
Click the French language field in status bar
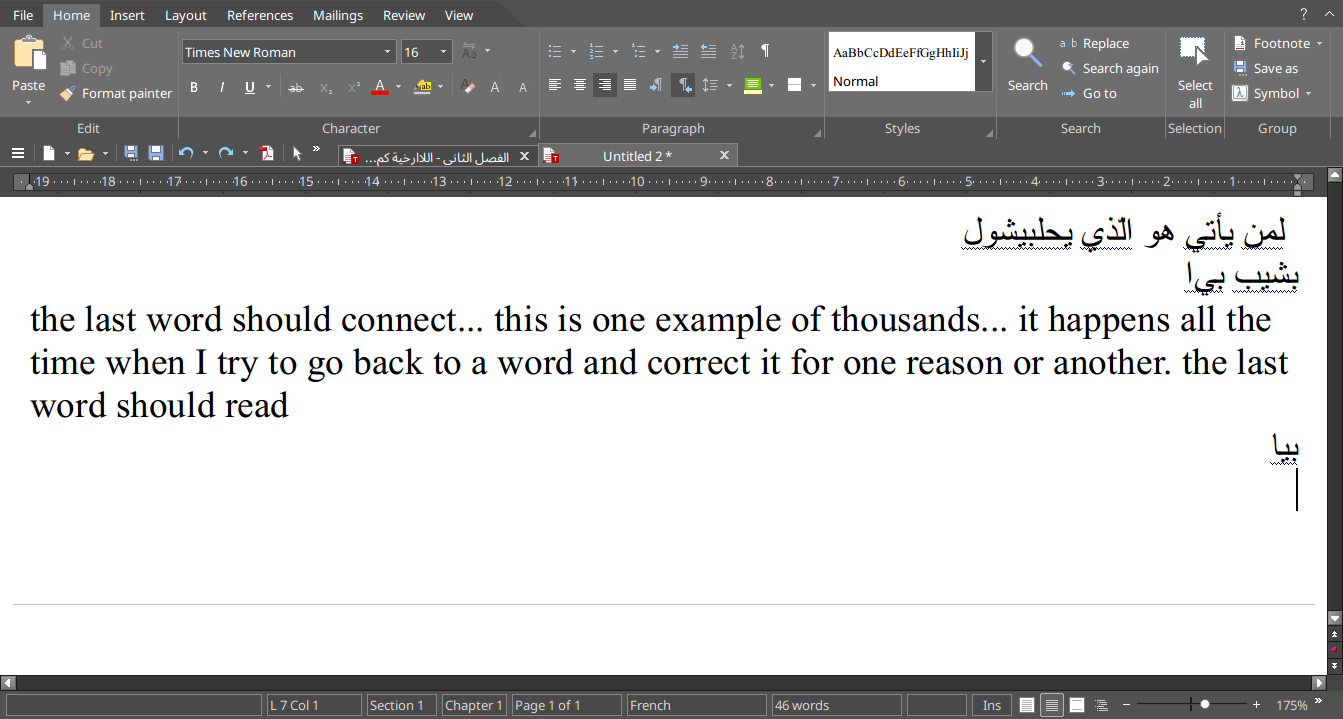(695, 705)
